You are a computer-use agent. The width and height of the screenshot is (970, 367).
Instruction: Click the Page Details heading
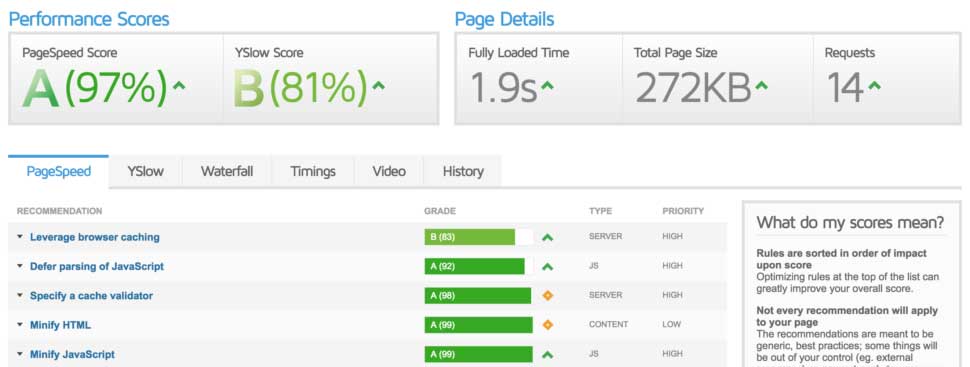point(504,19)
